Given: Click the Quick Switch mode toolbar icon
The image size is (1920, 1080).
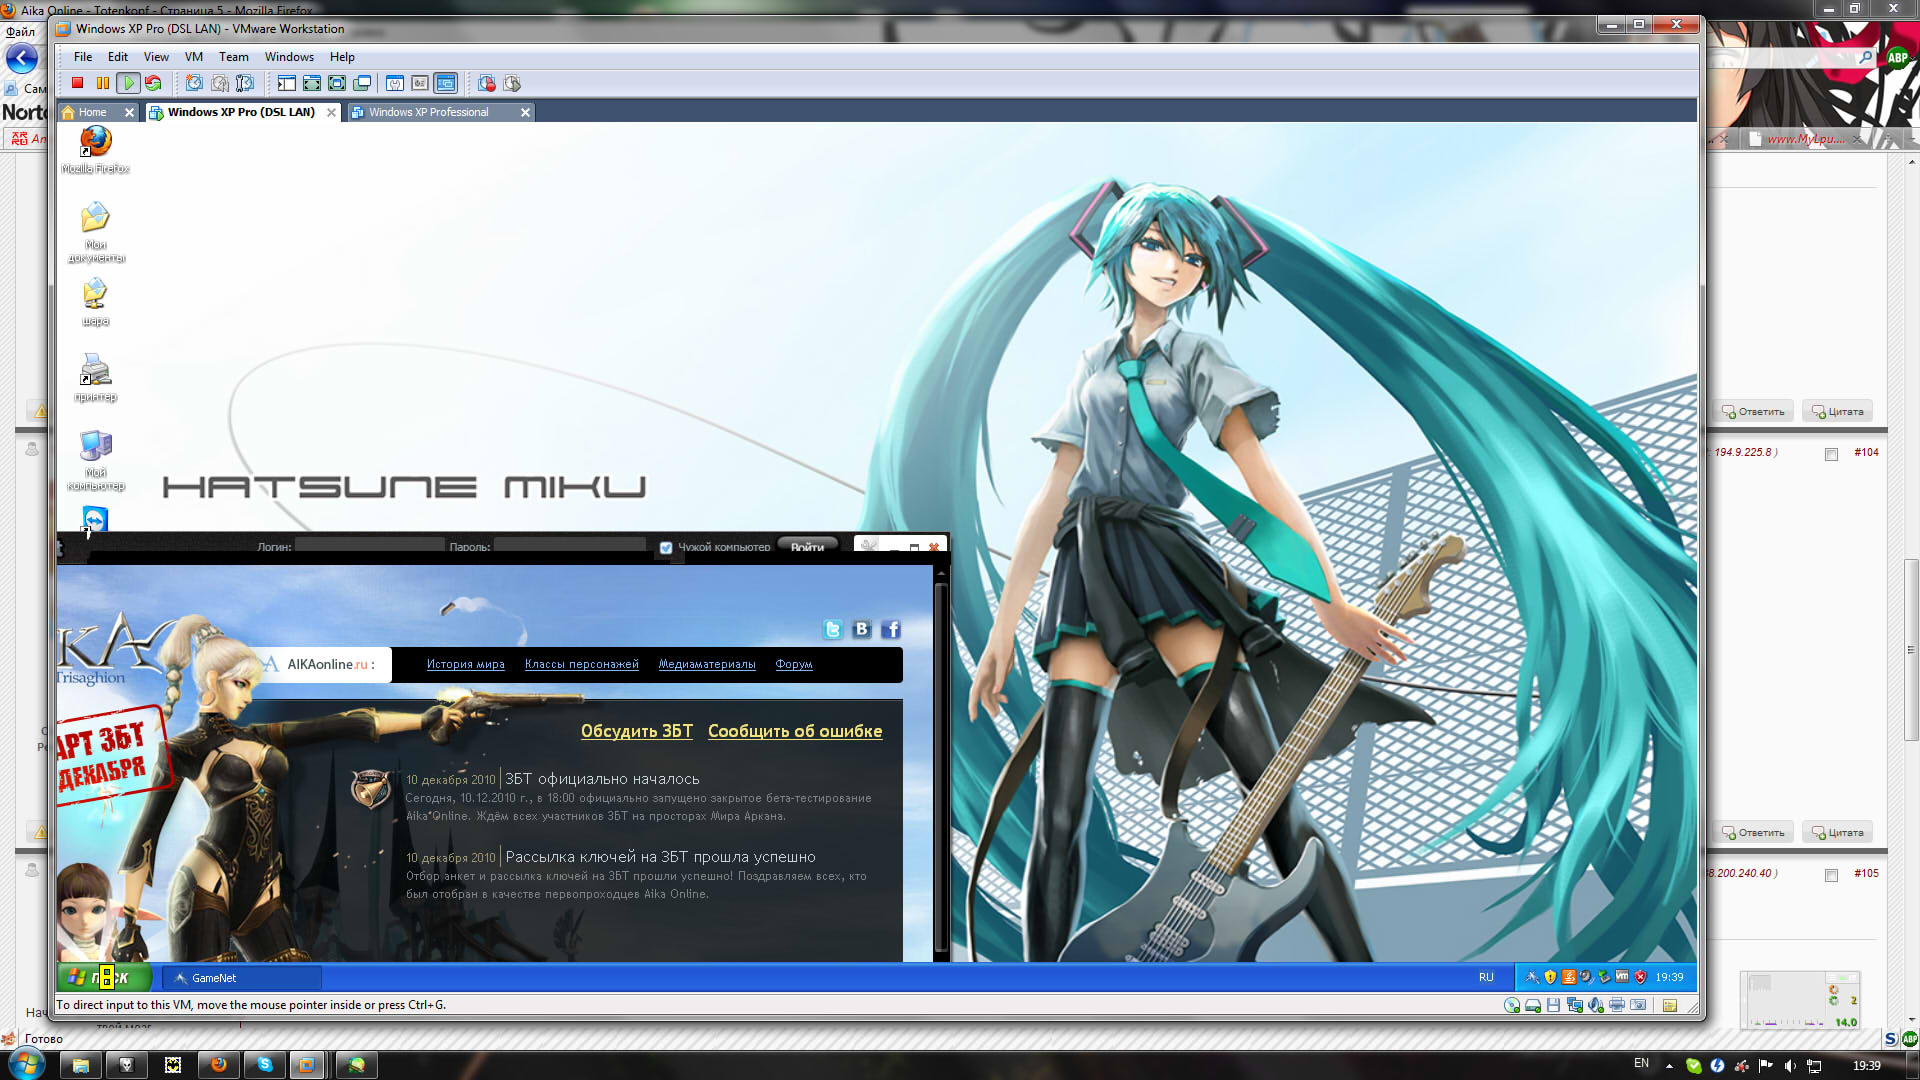Looking at the screenshot, I should (x=312, y=84).
